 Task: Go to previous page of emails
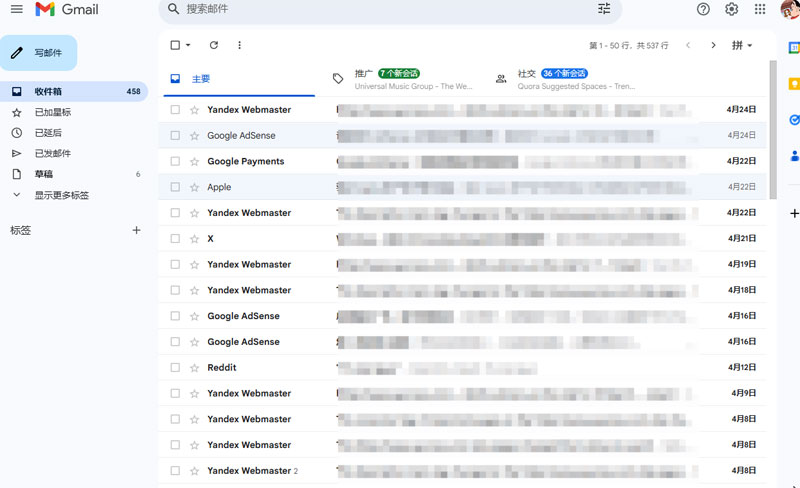pos(688,45)
